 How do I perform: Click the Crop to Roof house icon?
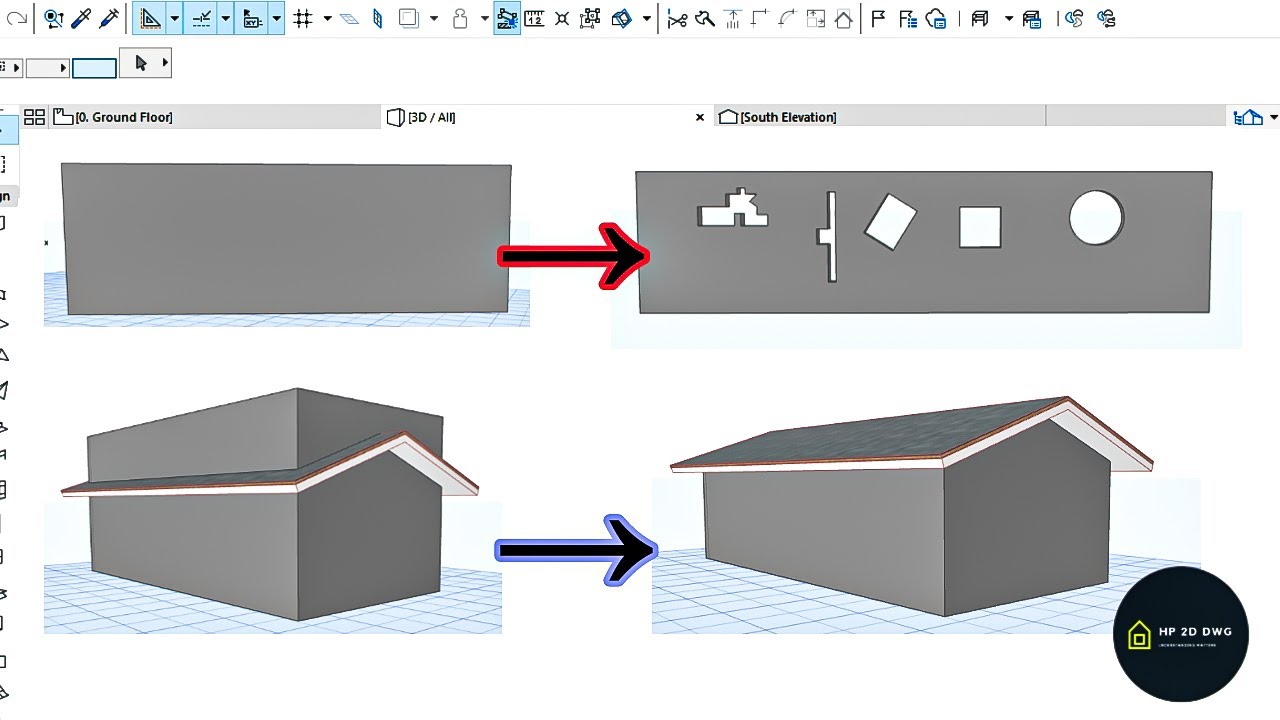844,18
